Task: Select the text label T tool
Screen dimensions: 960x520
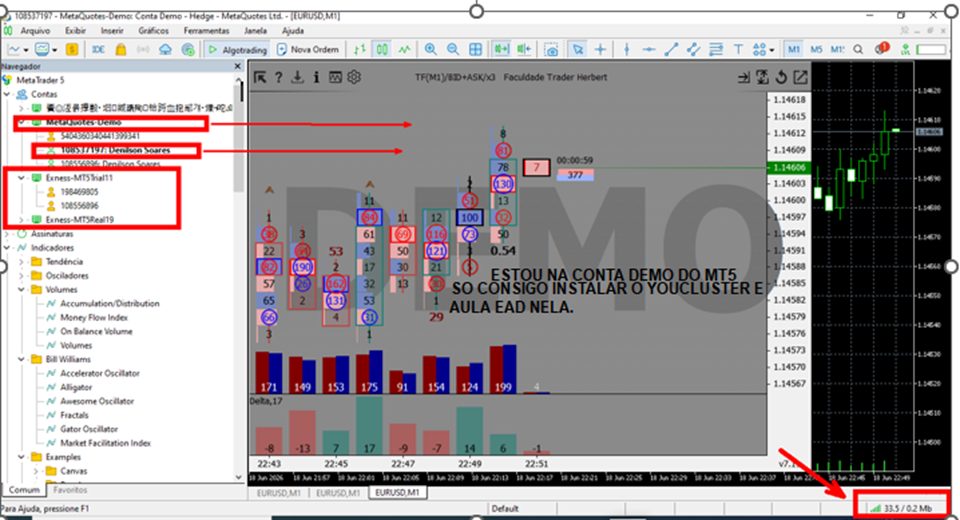Action: (738, 50)
